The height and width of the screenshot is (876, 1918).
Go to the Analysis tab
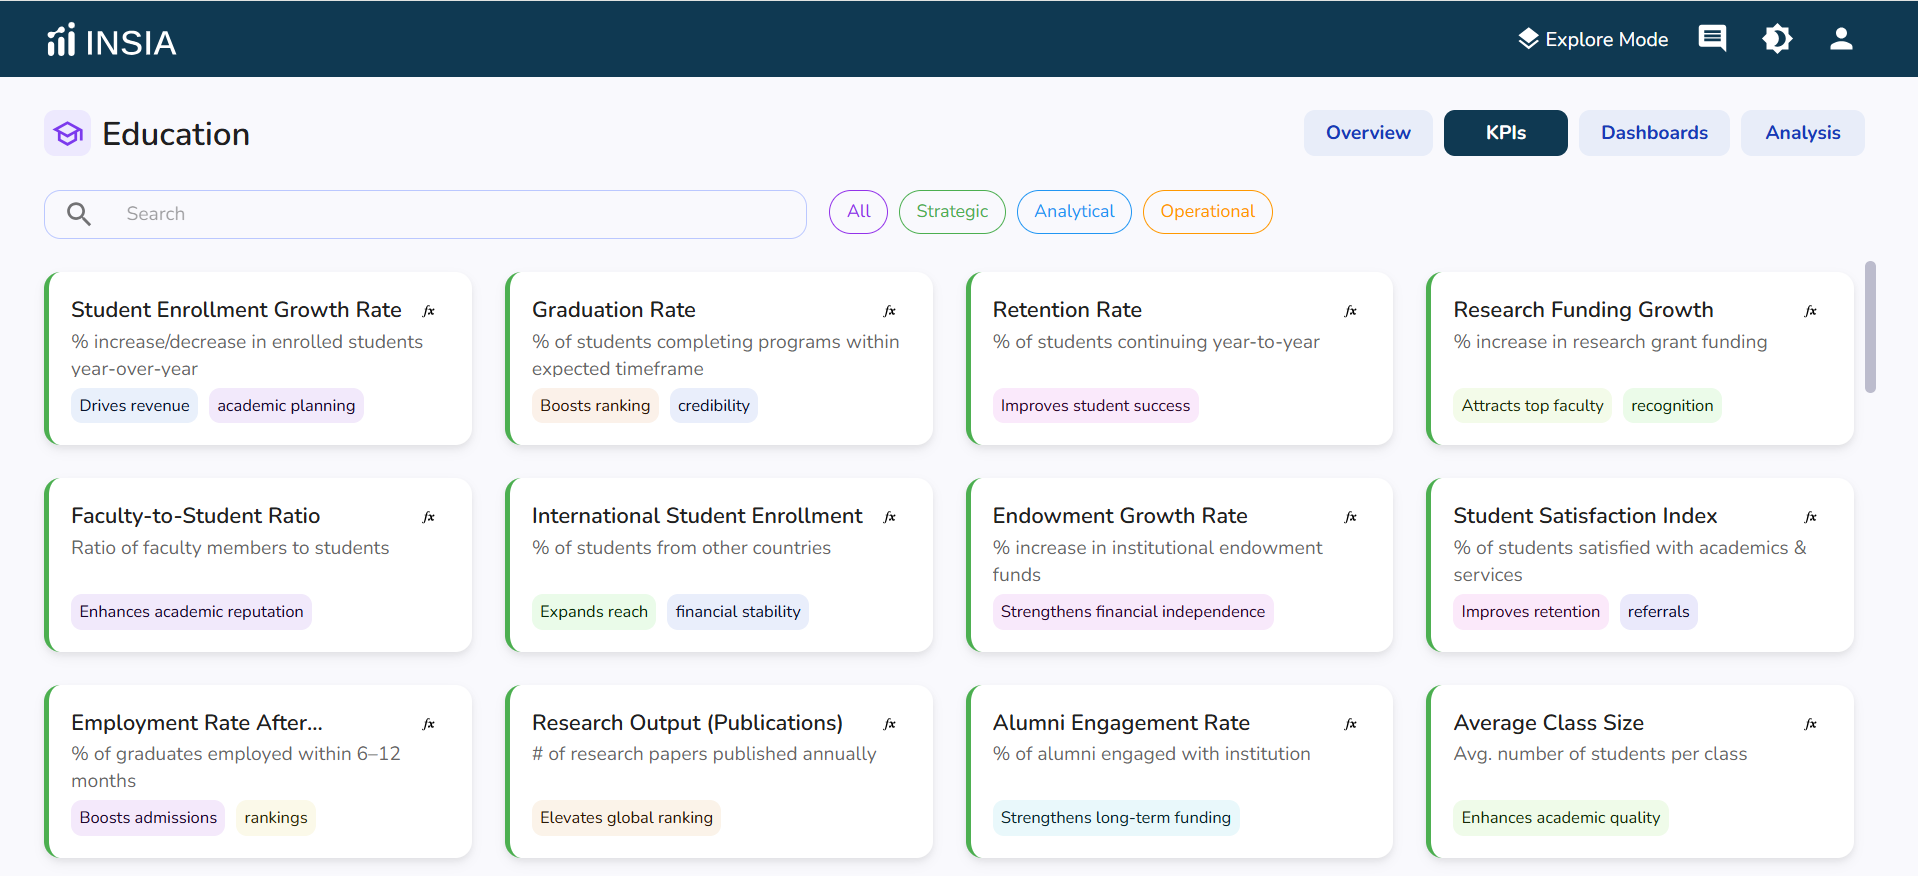1802,133
